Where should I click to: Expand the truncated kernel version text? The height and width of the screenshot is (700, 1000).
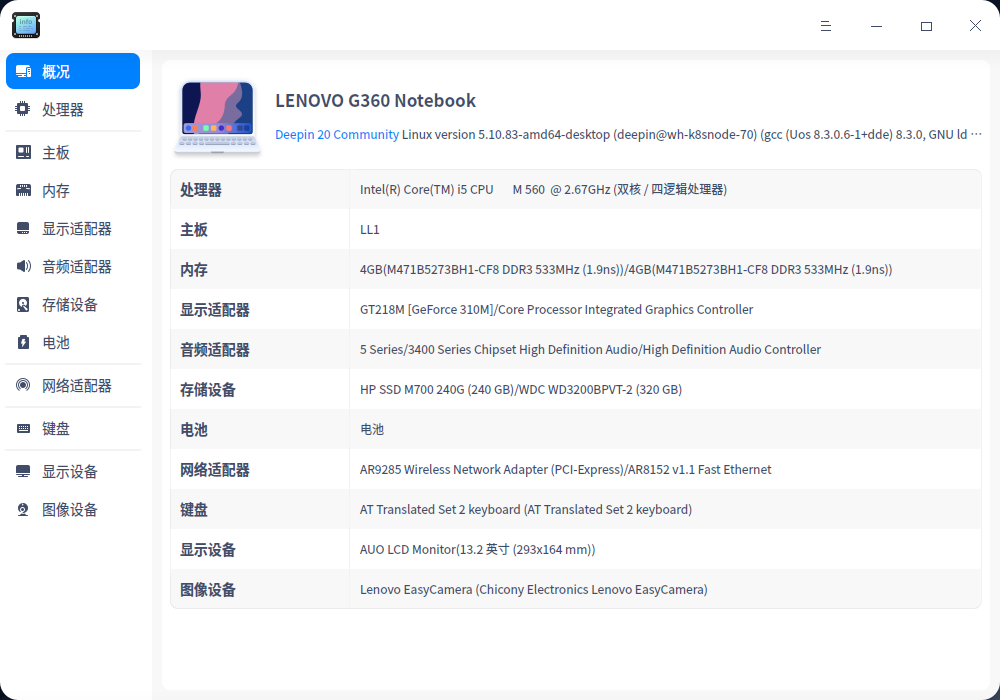(977, 134)
